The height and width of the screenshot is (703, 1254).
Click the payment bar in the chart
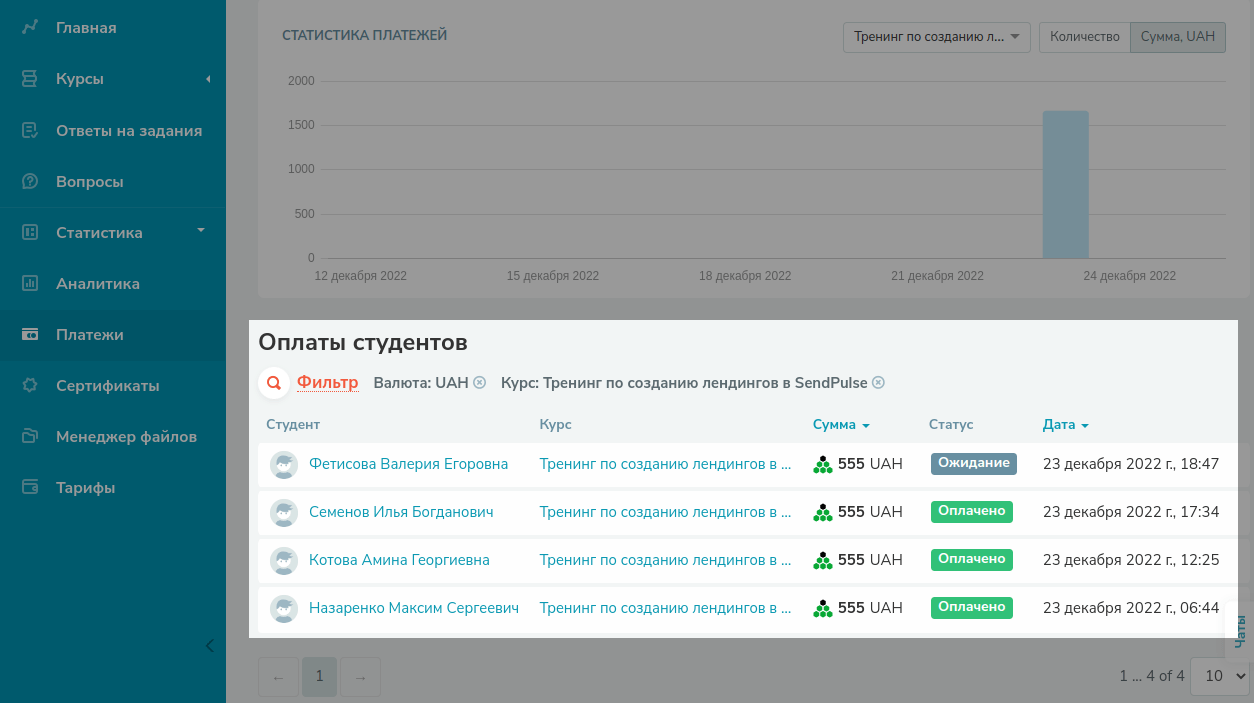(1065, 184)
